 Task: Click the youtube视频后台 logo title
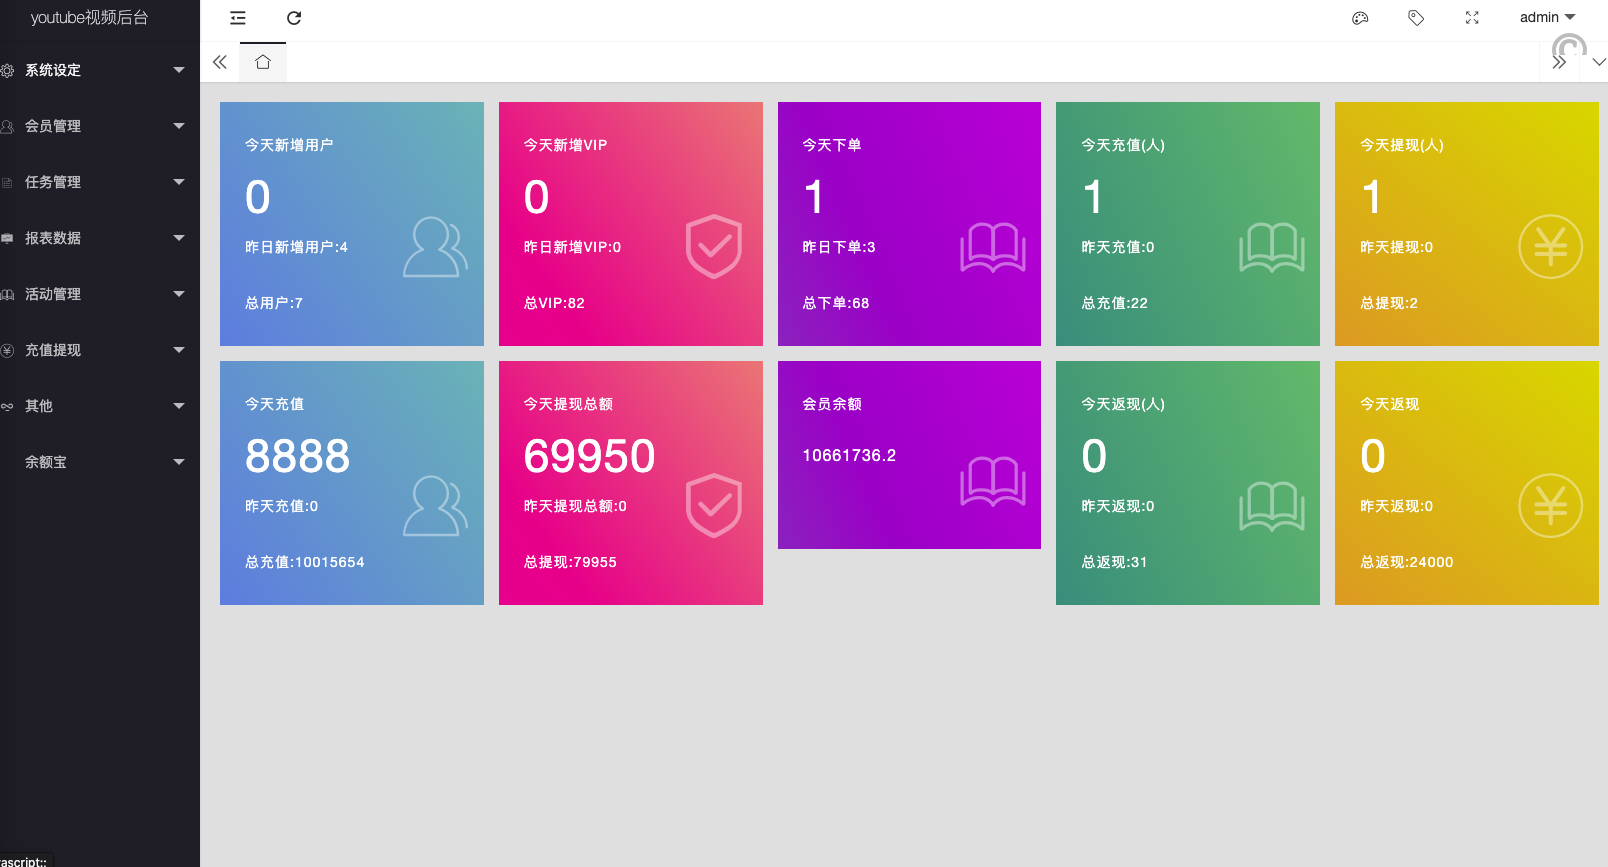tap(90, 18)
